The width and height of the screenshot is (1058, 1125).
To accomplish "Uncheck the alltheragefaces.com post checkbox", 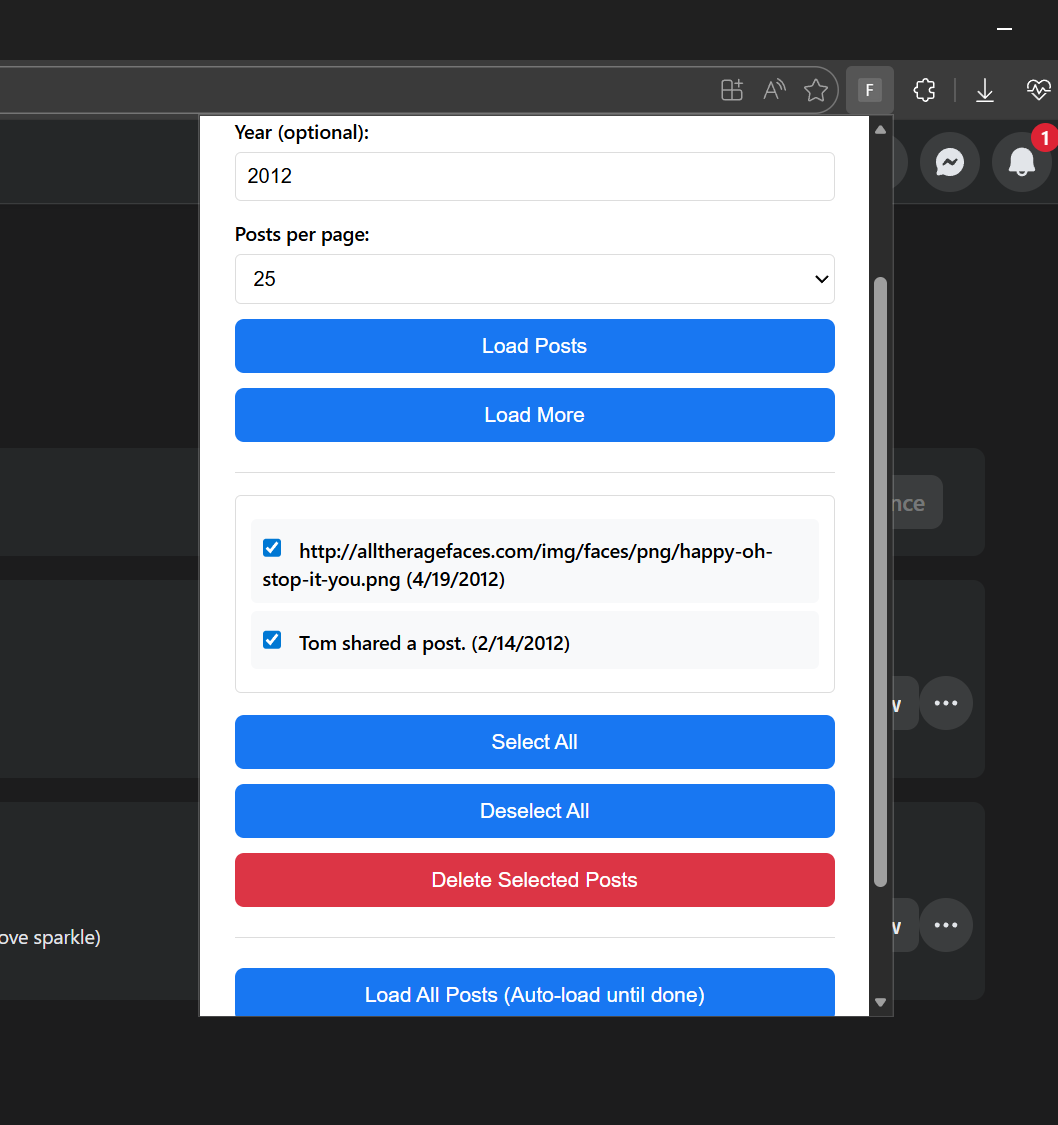I will [x=272, y=548].
